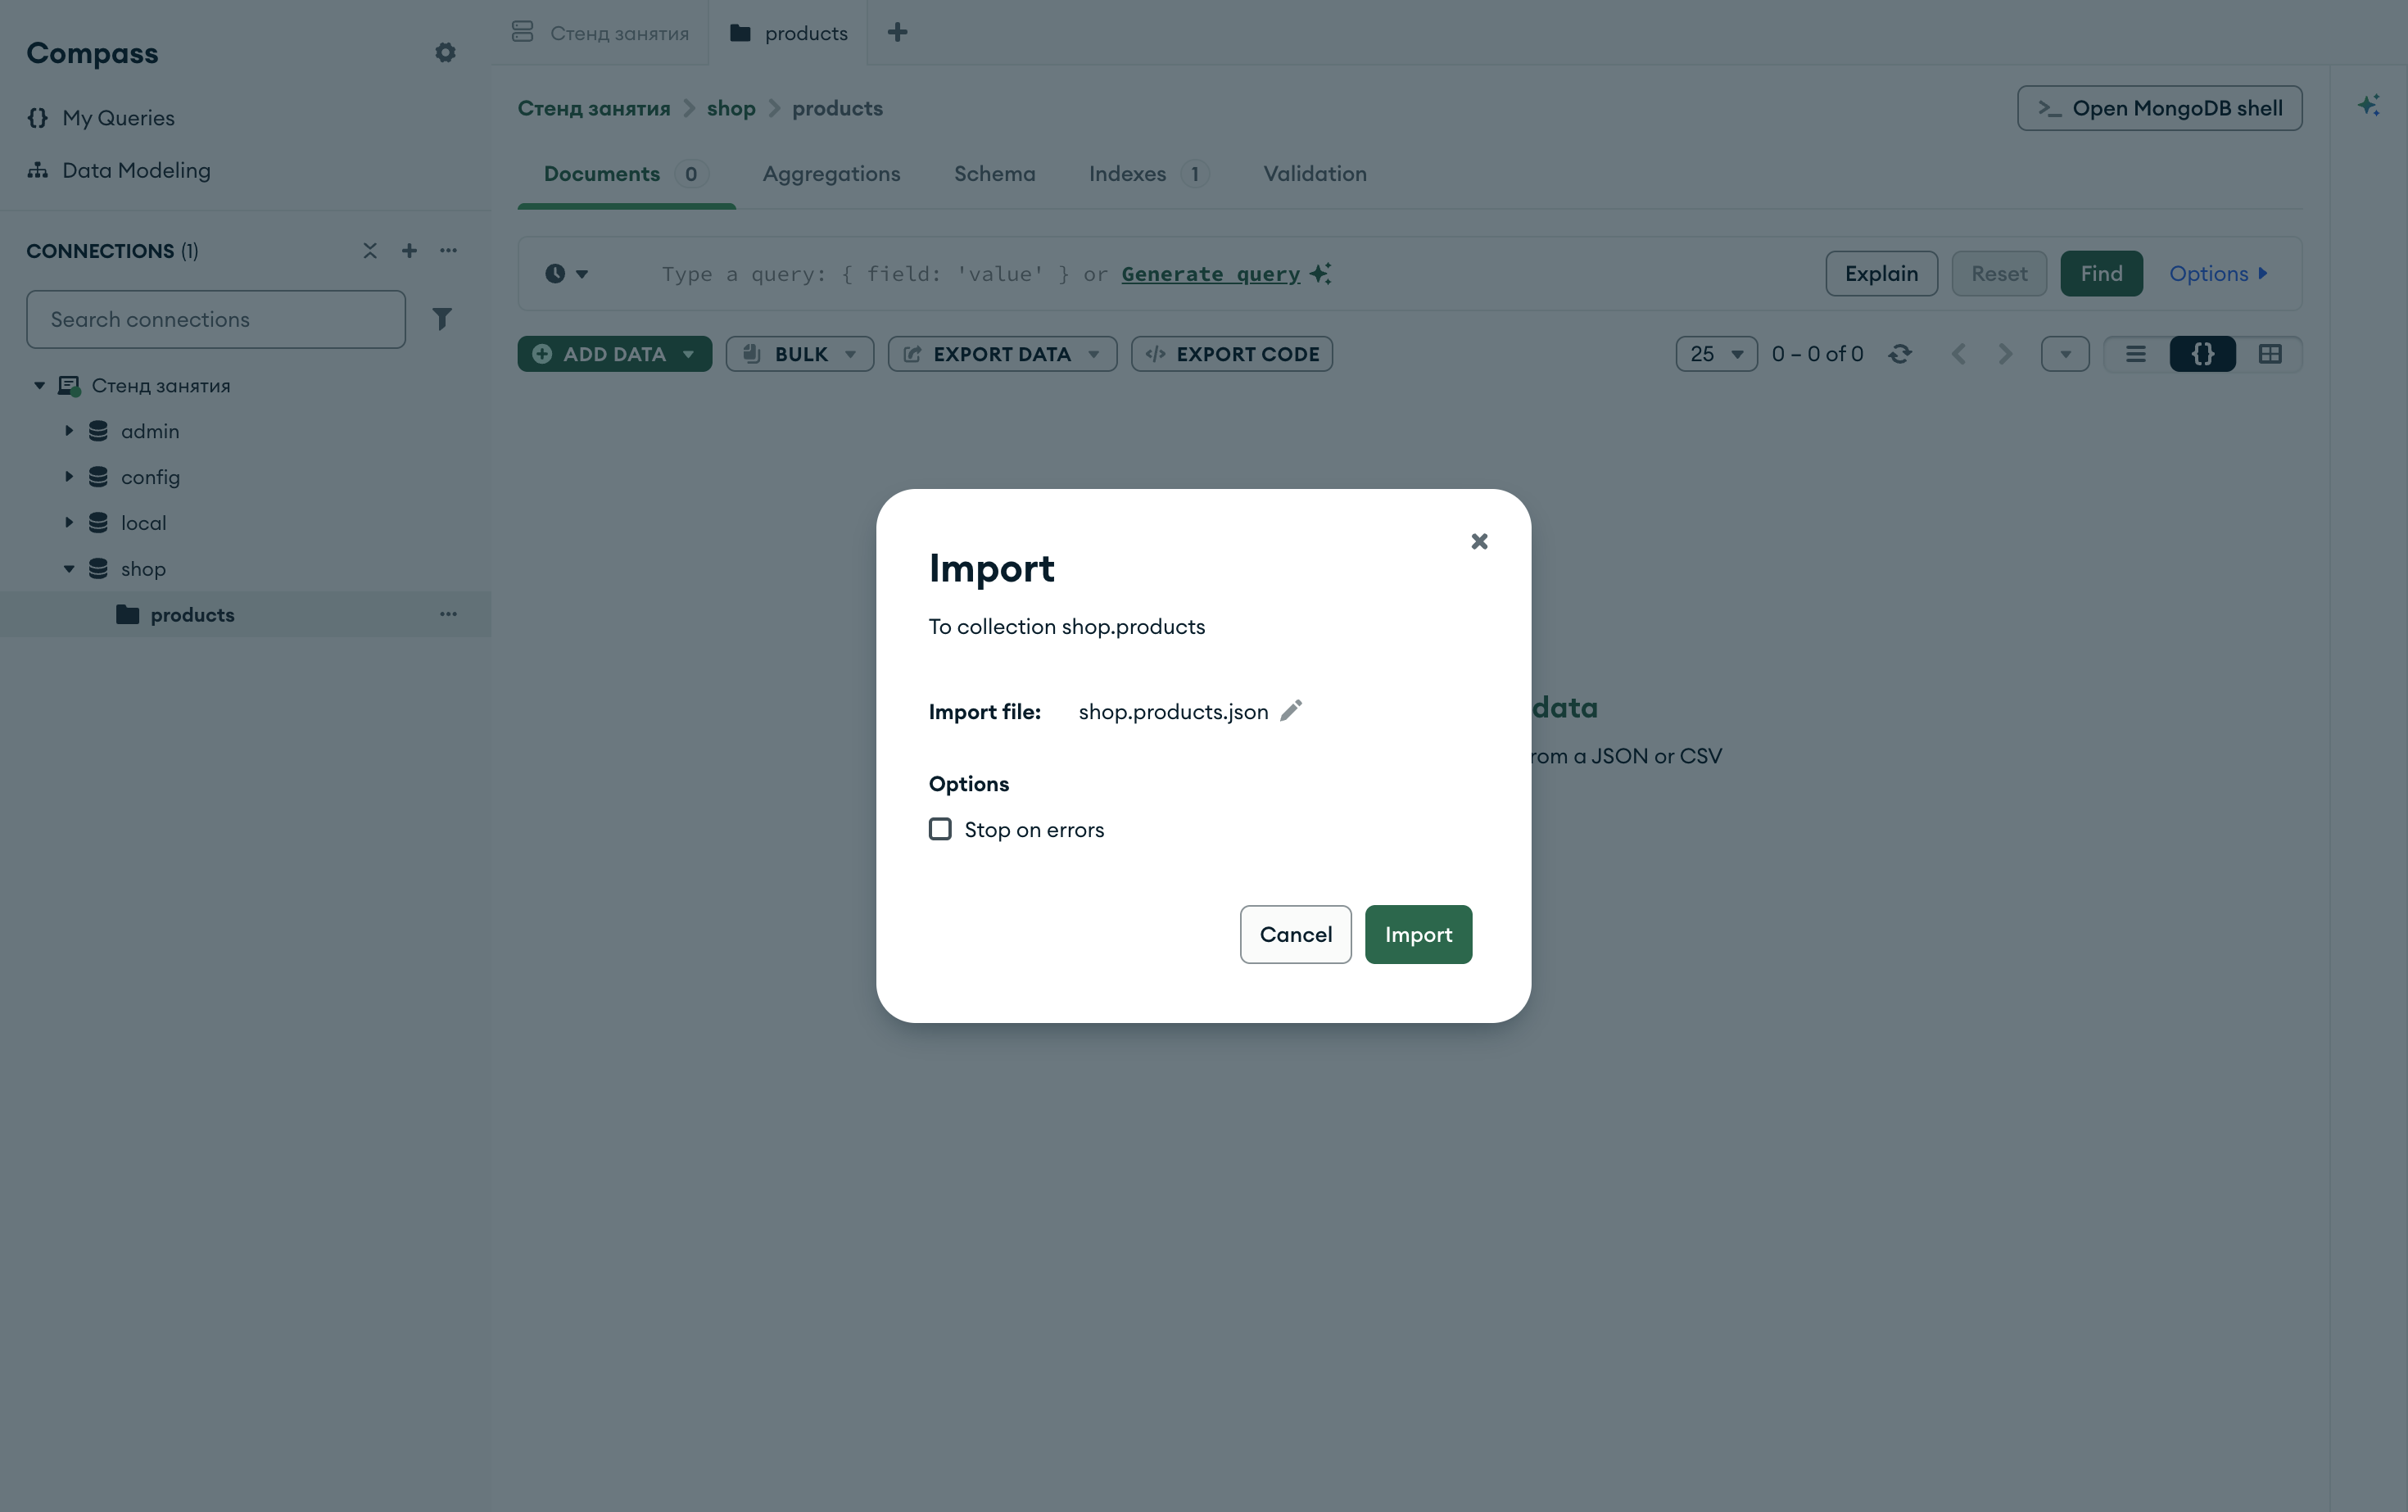Screen dimensions: 2408x1512
Task: Collapse all connections icon
Action: pyautogui.click(x=370, y=250)
